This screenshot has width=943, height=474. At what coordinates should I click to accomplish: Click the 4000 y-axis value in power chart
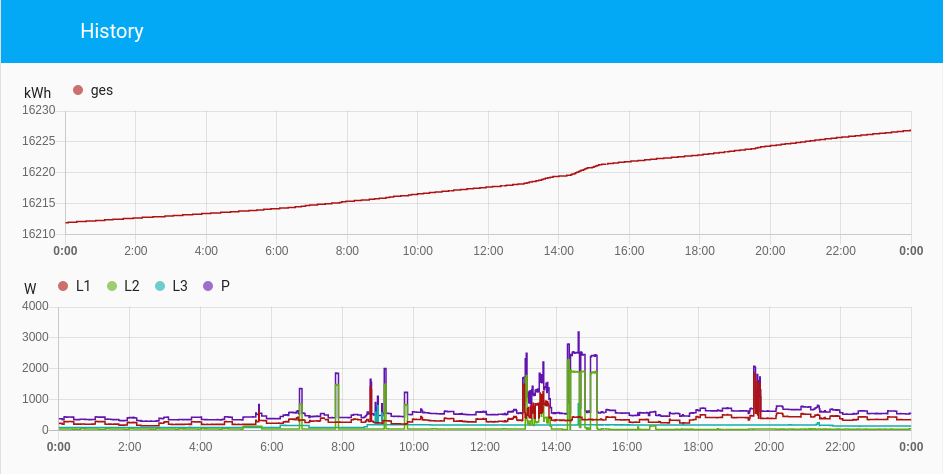tap(36, 306)
